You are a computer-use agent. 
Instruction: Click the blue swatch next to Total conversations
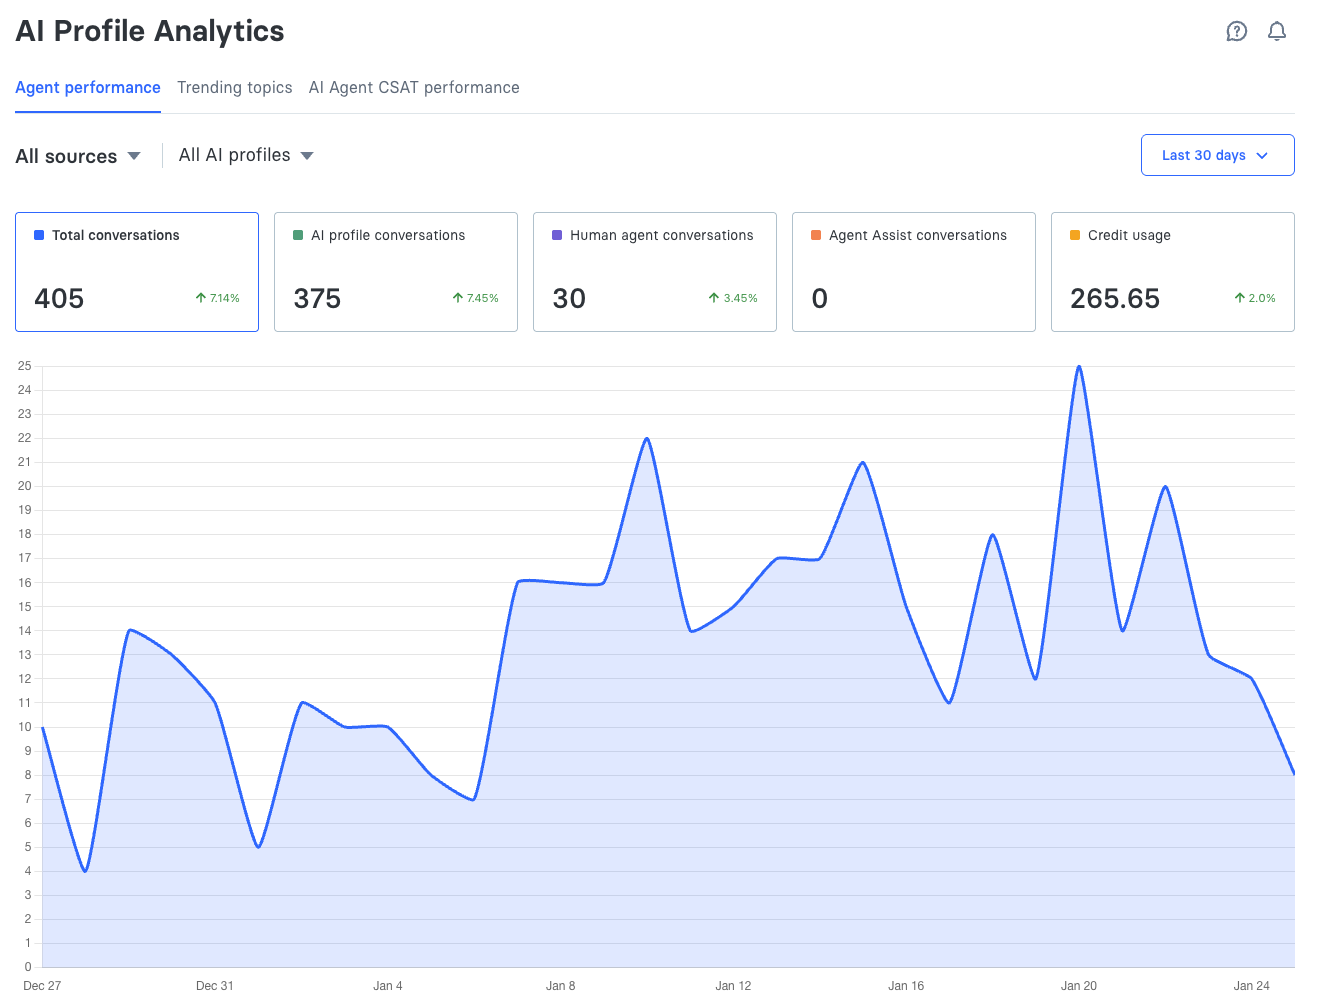[x=39, y=236]
